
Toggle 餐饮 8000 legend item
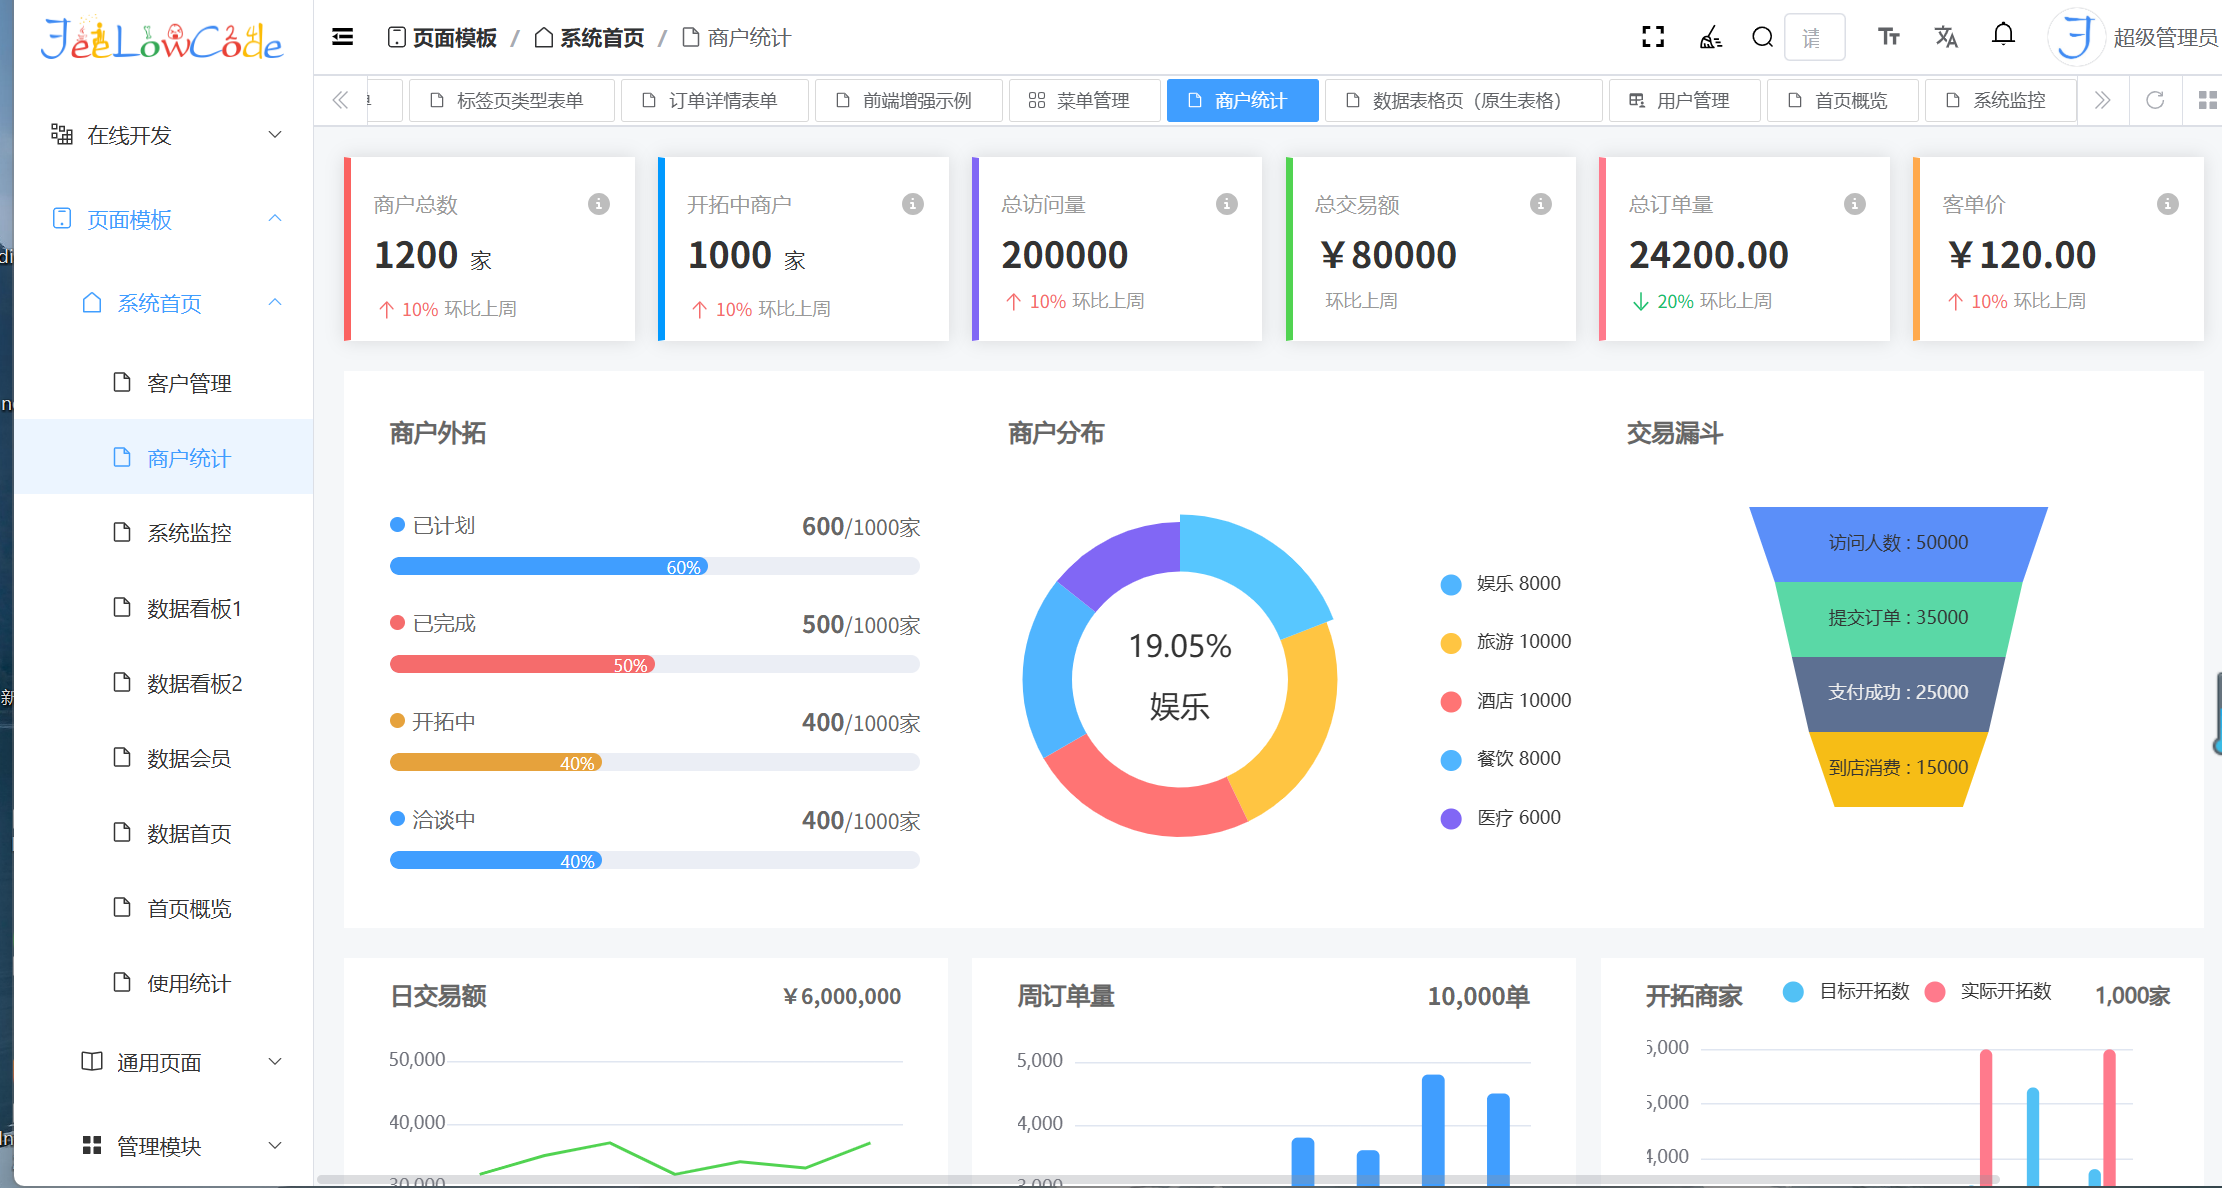point(1501,759)
